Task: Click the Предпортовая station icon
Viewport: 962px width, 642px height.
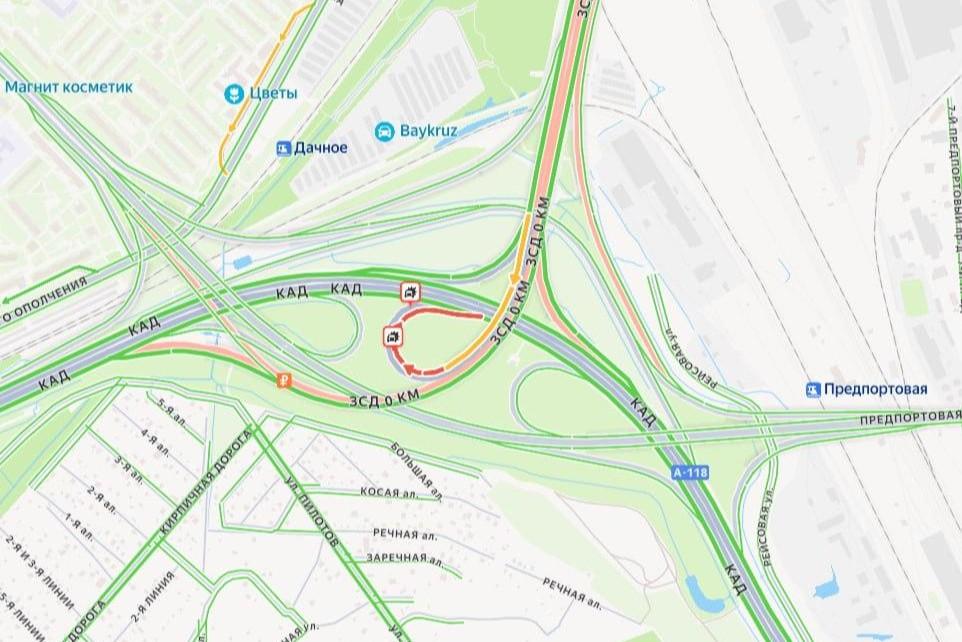Action: click(x=814, y=389)
